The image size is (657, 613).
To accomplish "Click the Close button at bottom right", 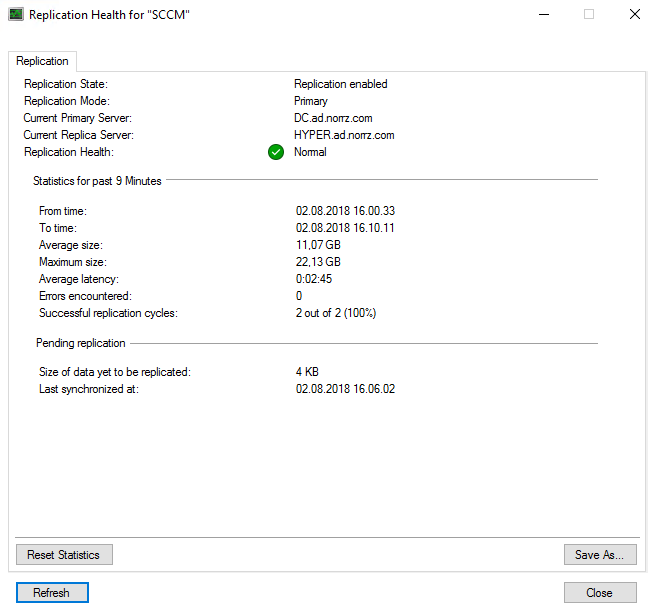I will coord(599,593).
